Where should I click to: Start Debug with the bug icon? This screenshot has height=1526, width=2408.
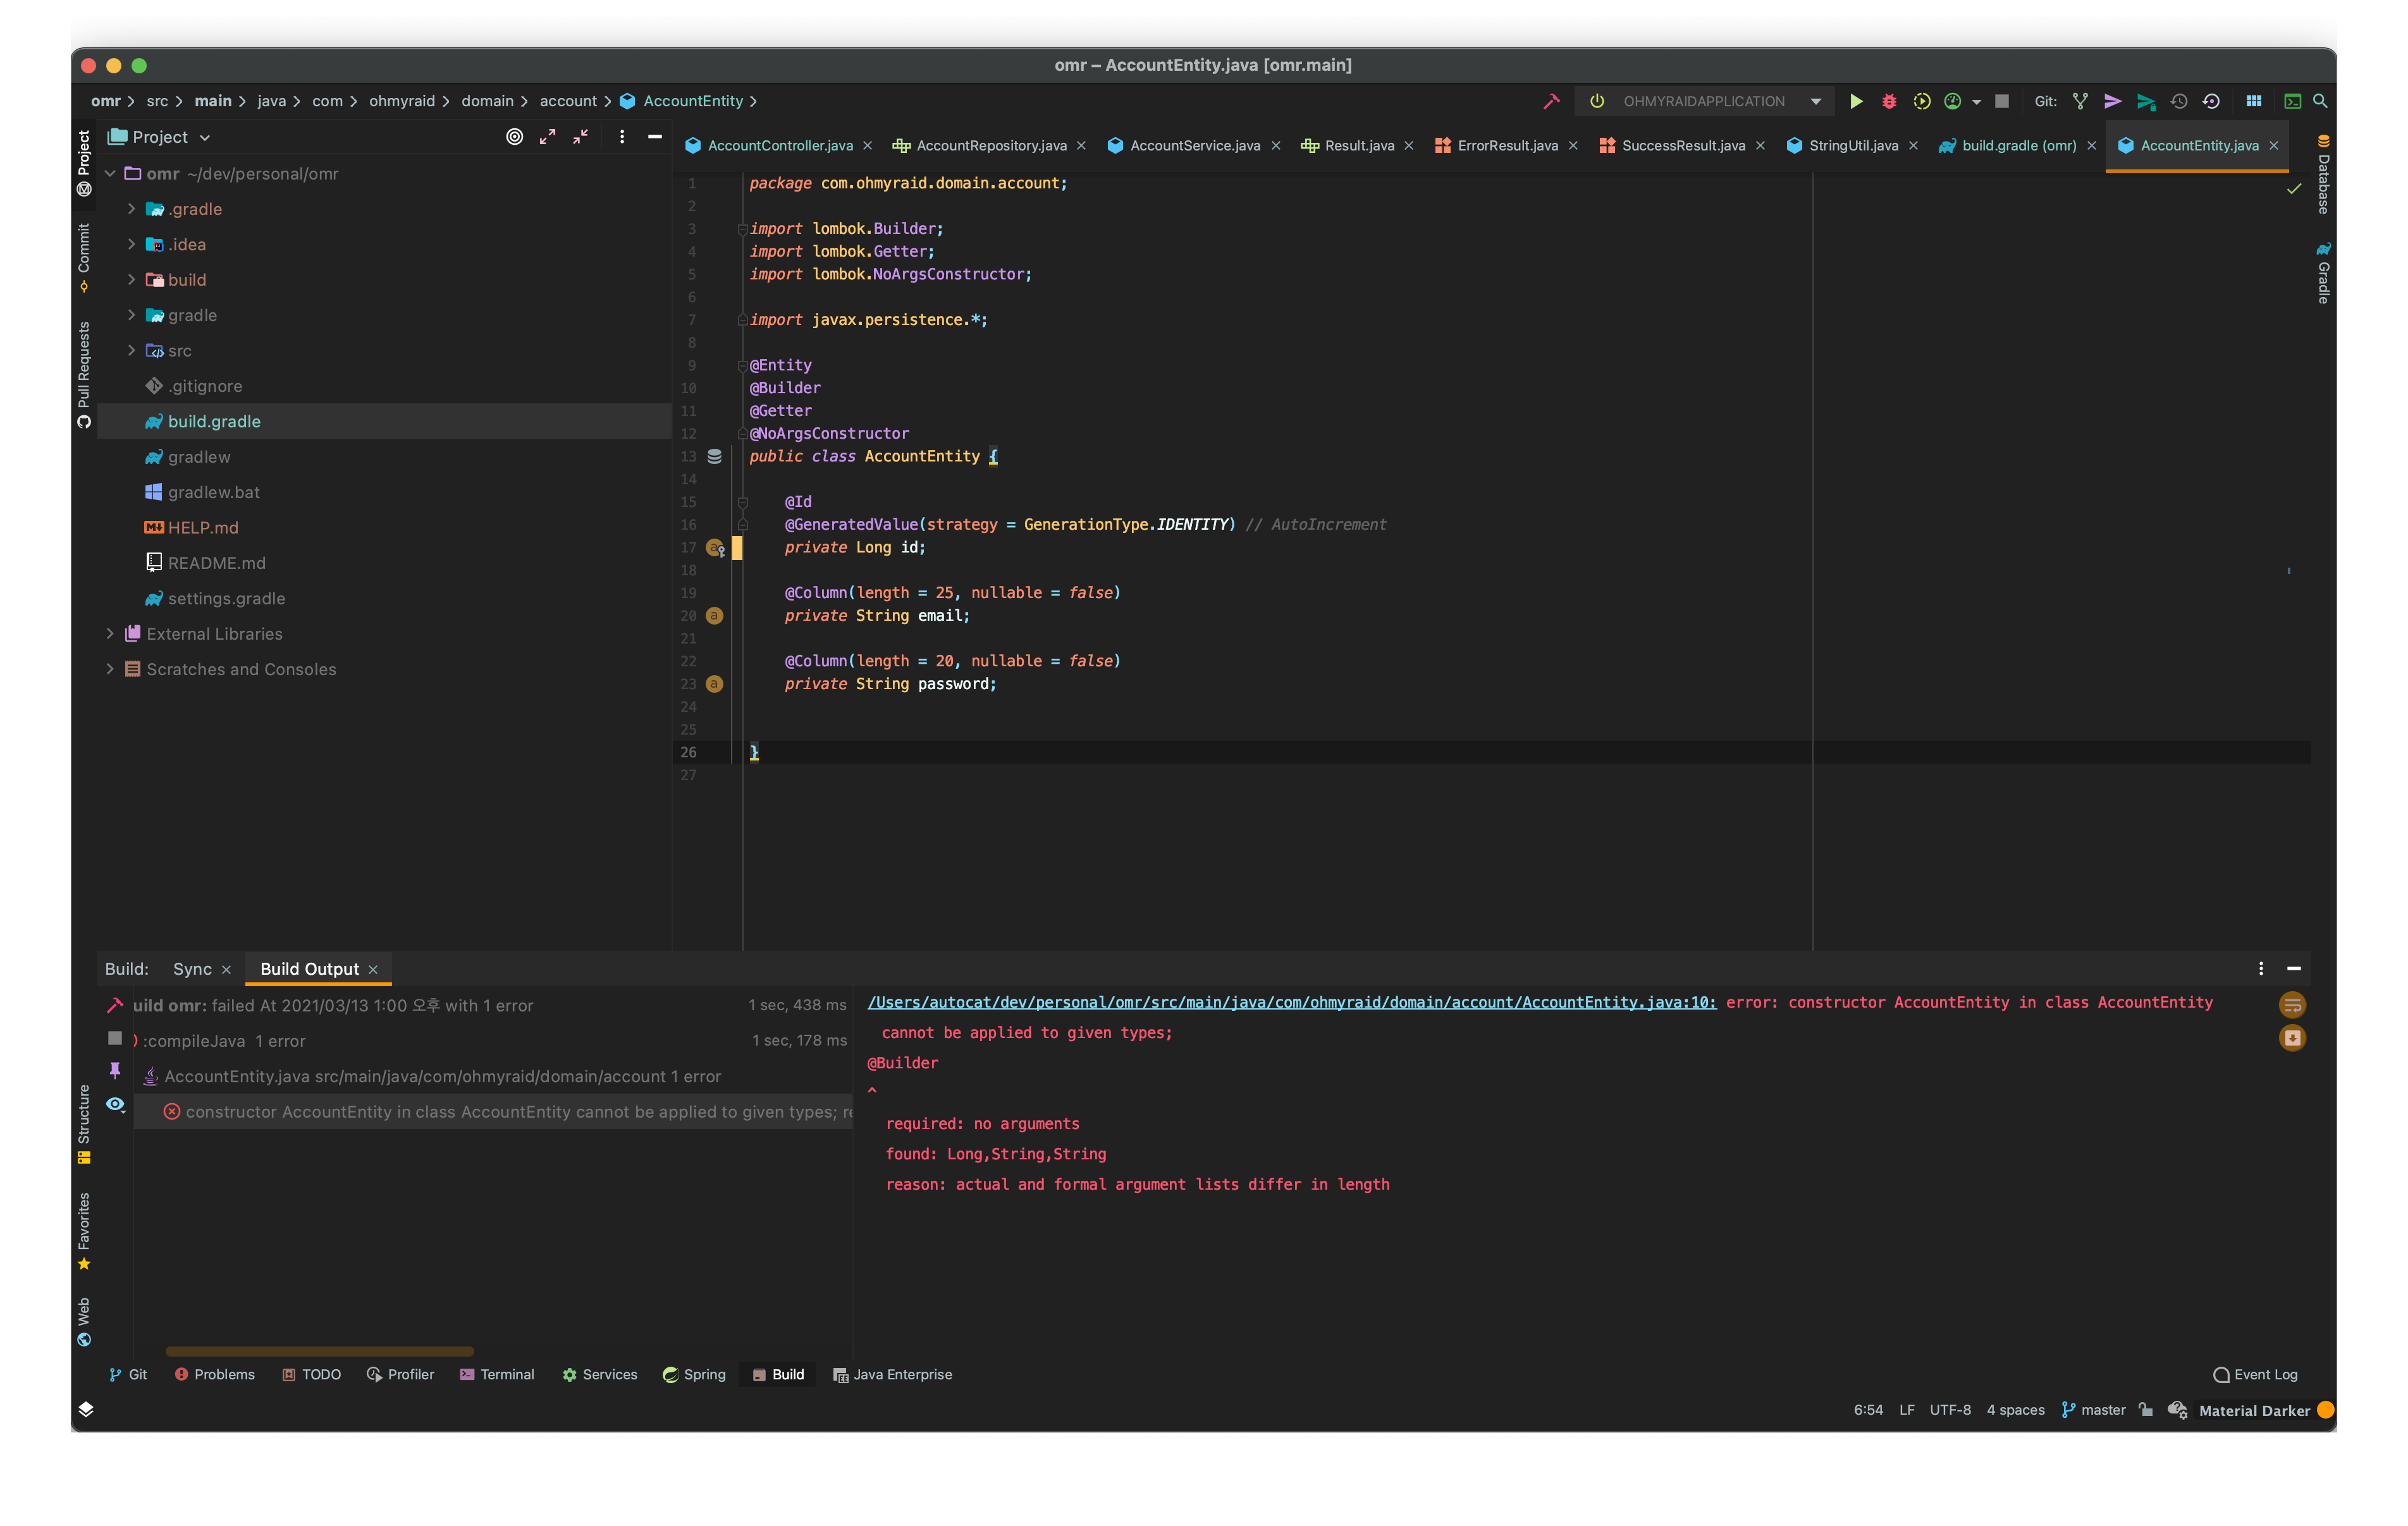pyautogui.click(x=1889, y=101)
